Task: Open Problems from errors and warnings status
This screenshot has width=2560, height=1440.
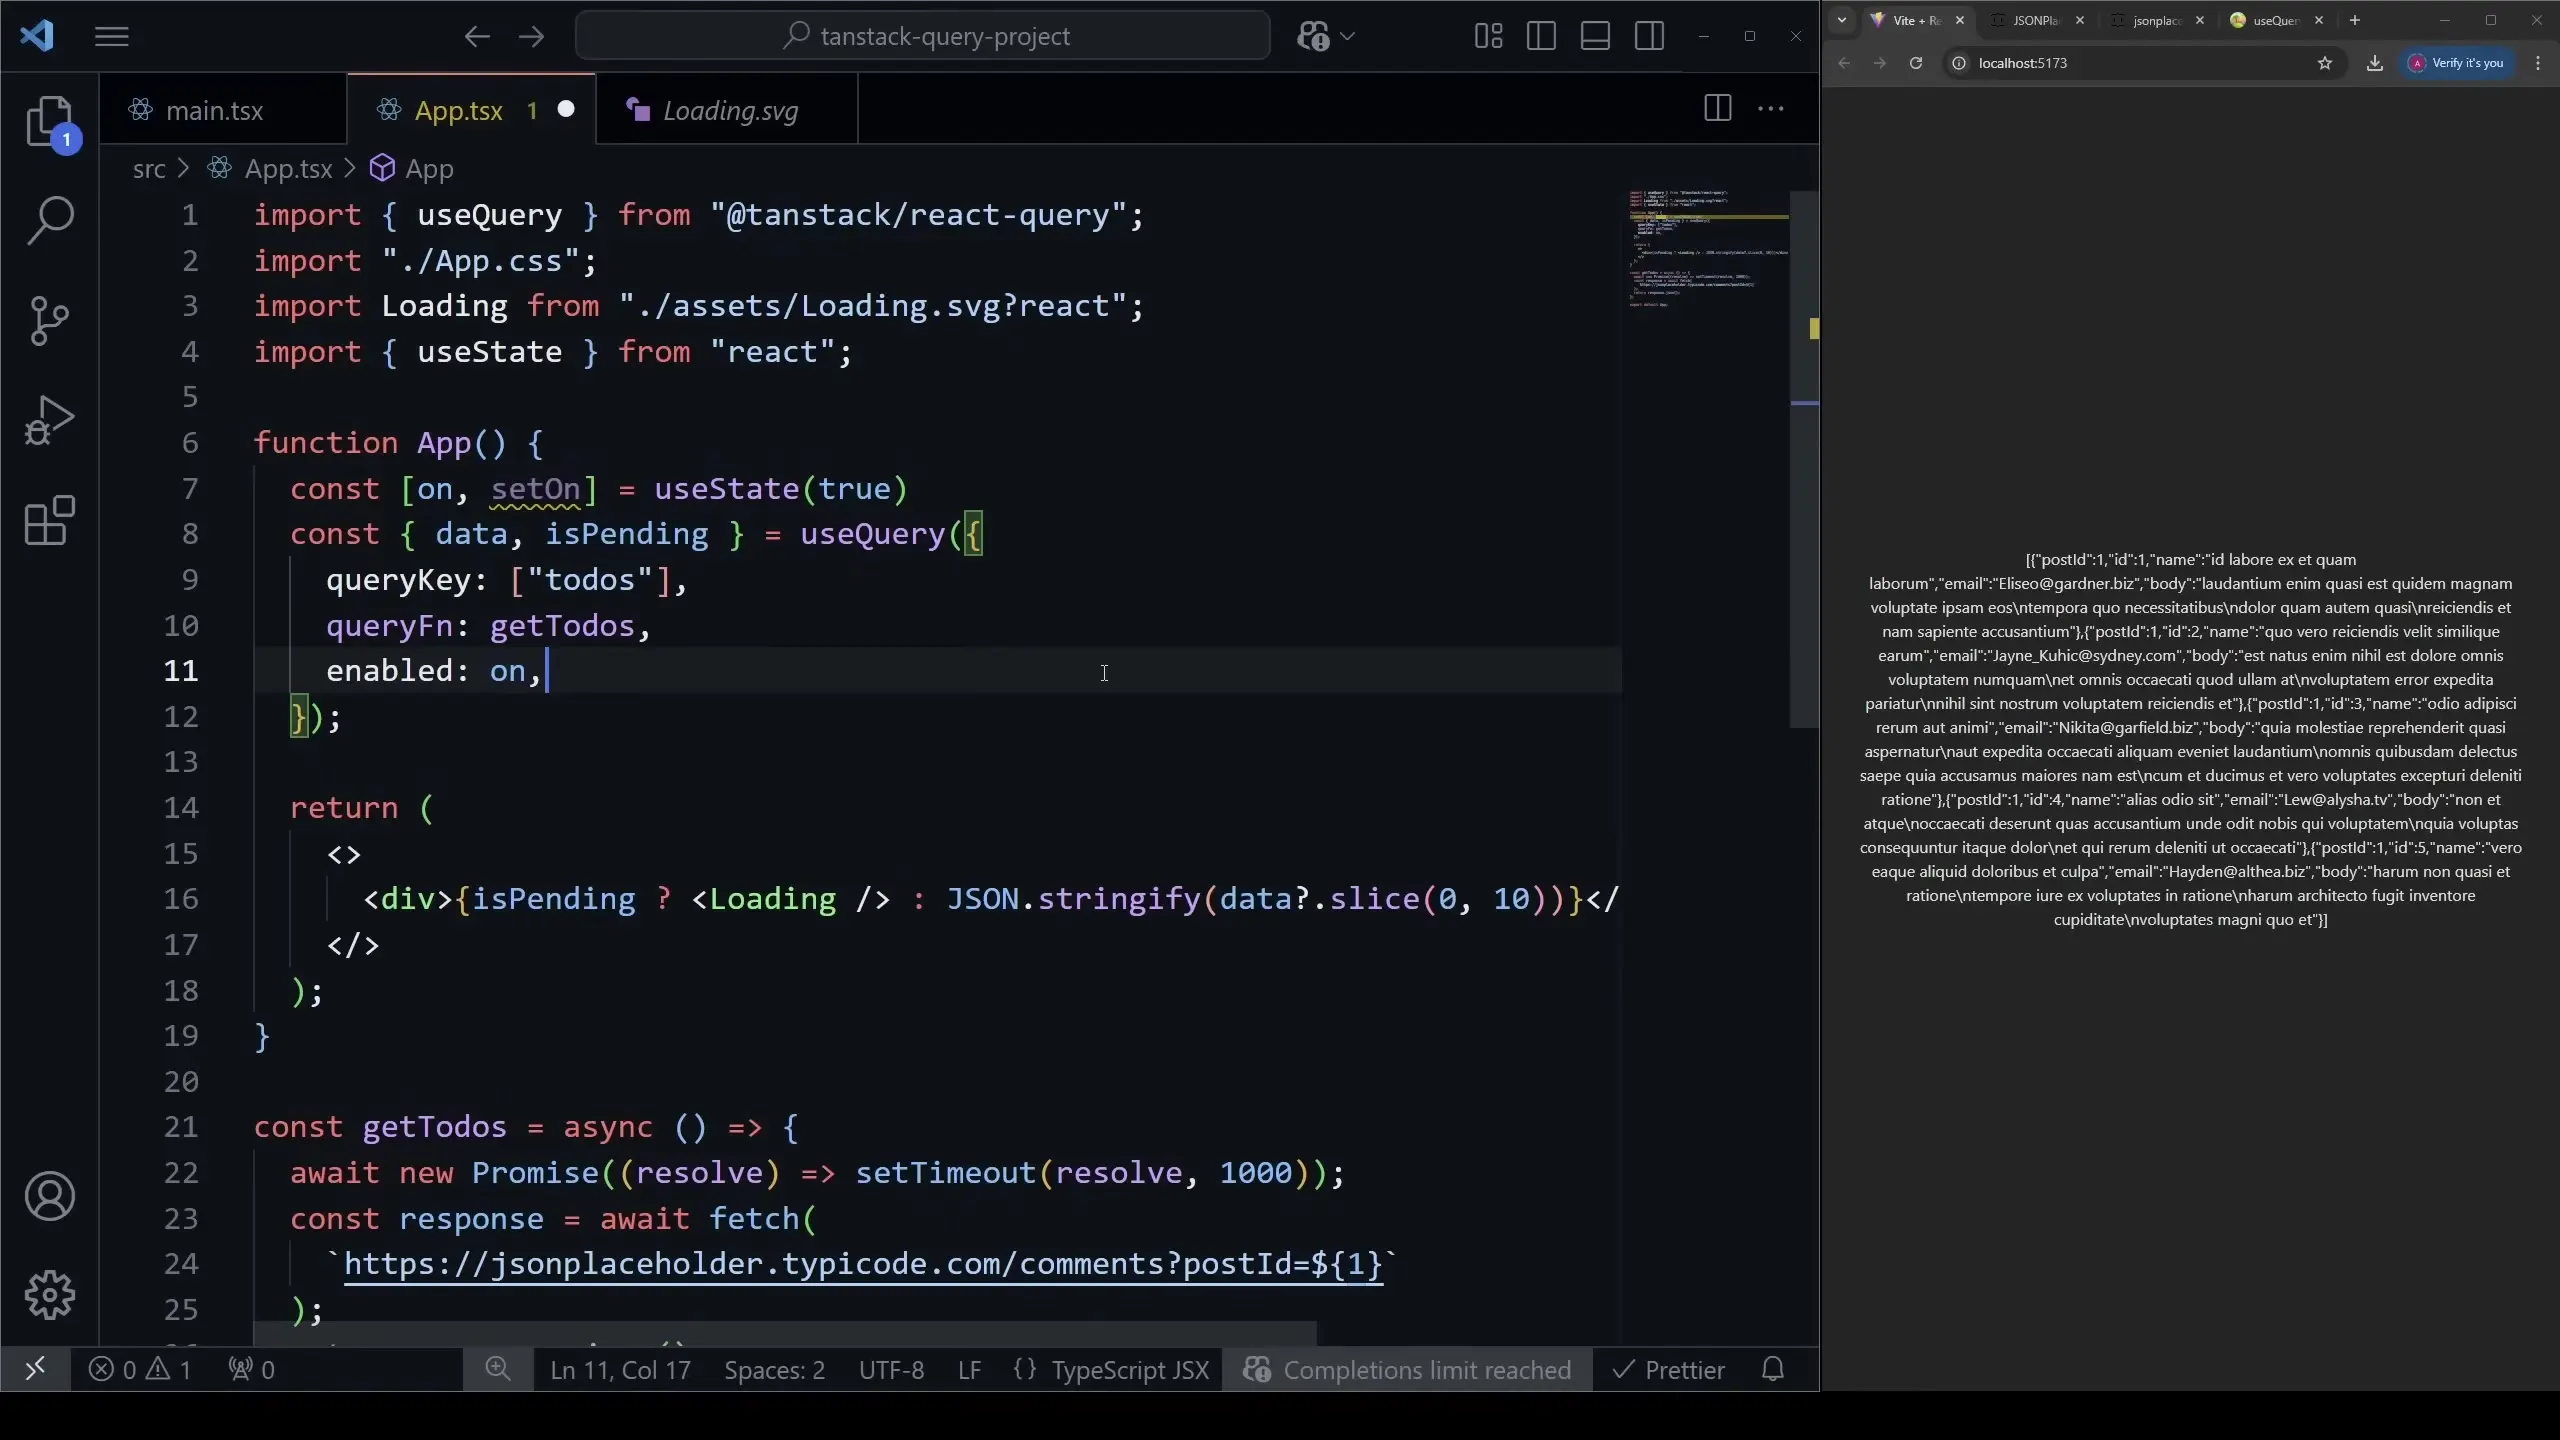Action: (140, 1369)
